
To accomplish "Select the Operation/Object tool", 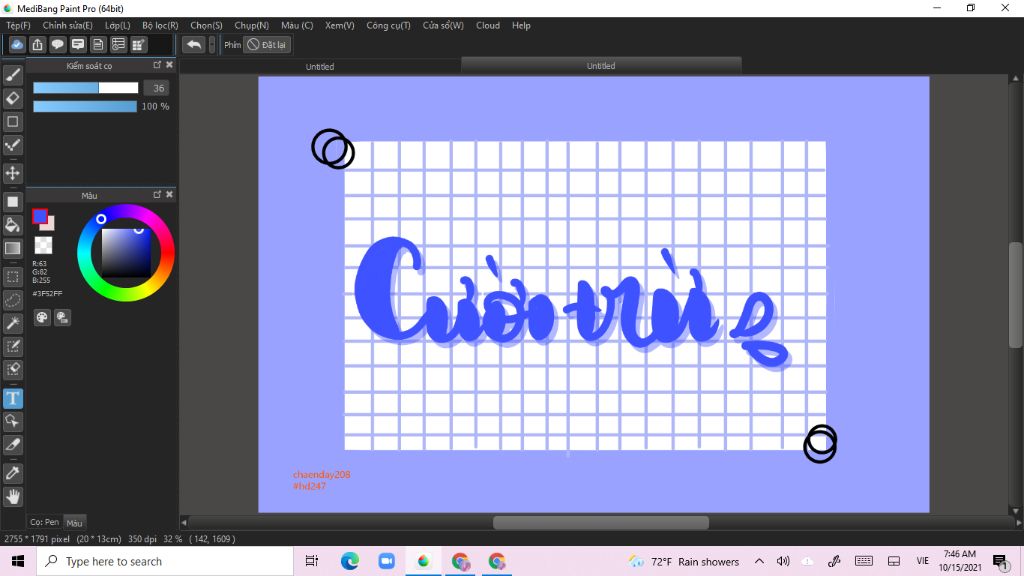I will click(12, 421).
